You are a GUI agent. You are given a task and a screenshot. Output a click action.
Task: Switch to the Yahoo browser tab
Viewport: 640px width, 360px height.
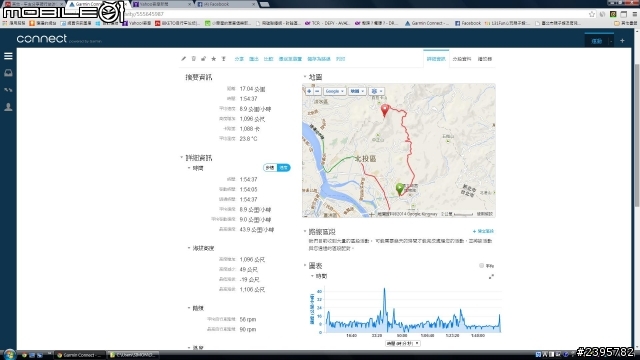(161, 4)
